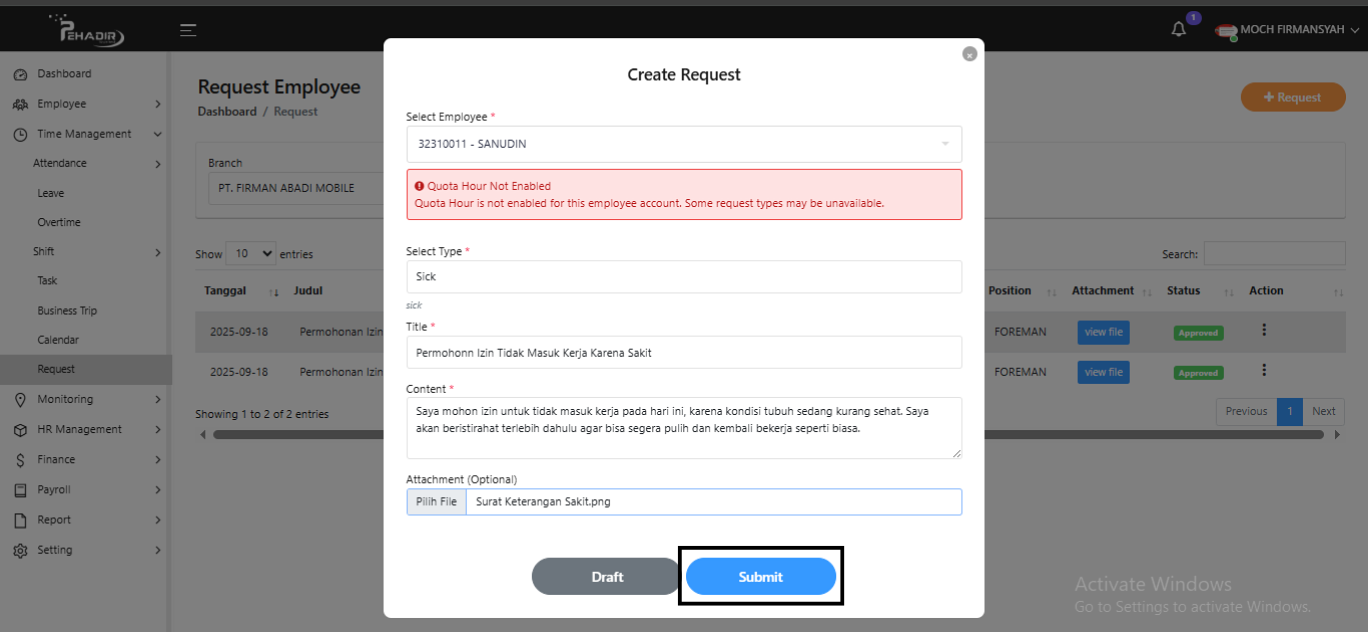Open Settings via the gear icon

click(20, 549)
